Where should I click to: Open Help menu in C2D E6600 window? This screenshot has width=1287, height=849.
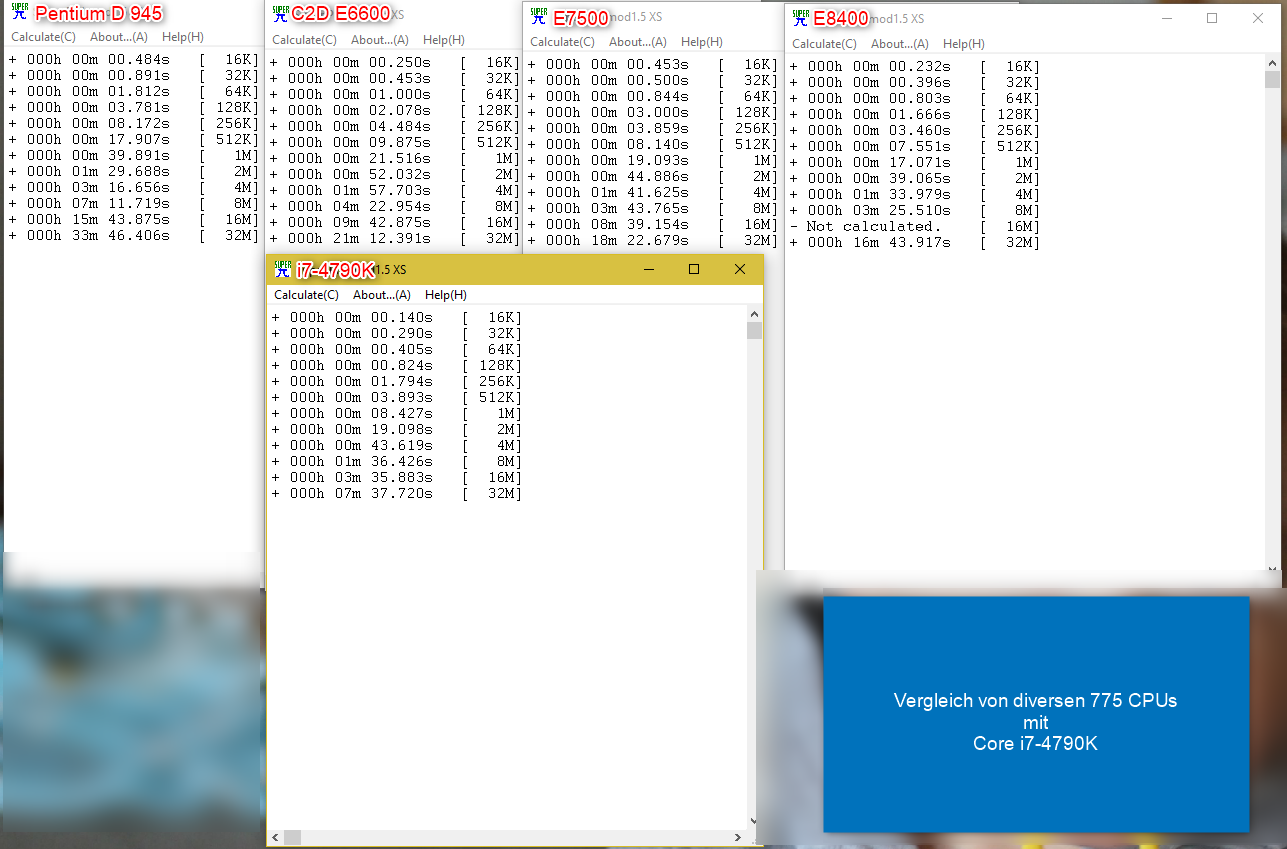(444, 40)
